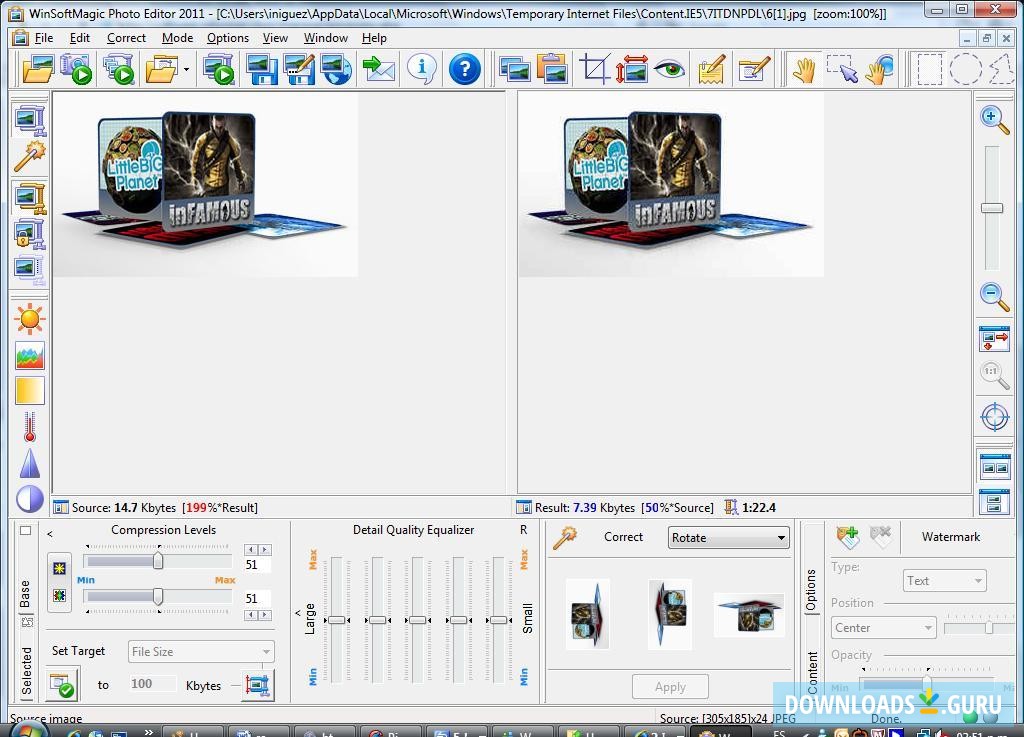Click the blue Help question mark icon
The image size is (1024, 737).
pyautogui.click(x=465, y=69)
